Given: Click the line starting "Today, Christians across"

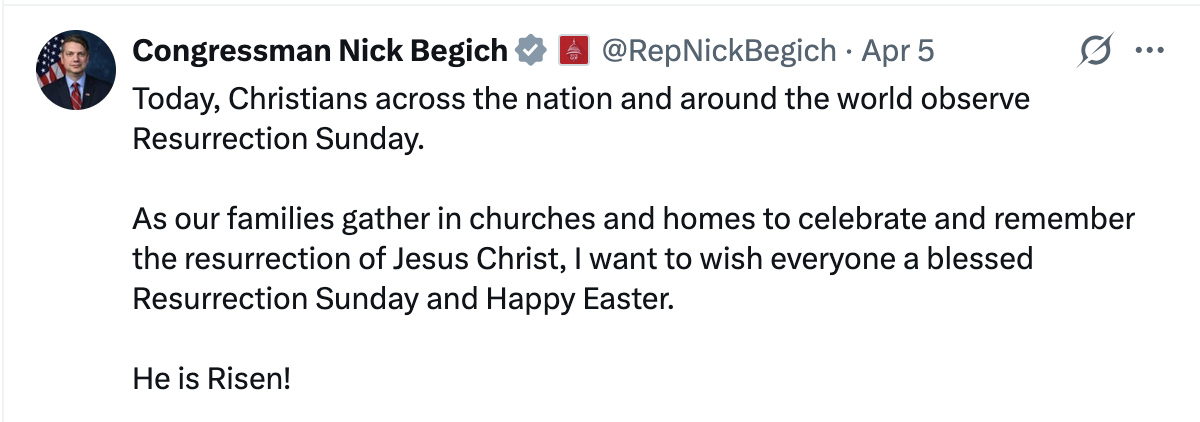Looking at the screenshot, I should [580, 99].
